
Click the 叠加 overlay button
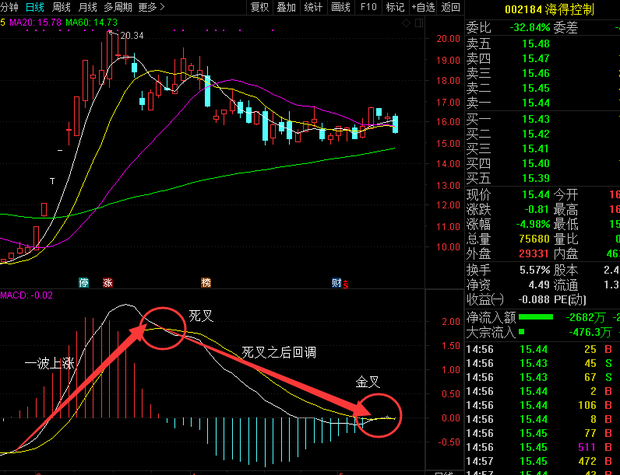[287, 7]
